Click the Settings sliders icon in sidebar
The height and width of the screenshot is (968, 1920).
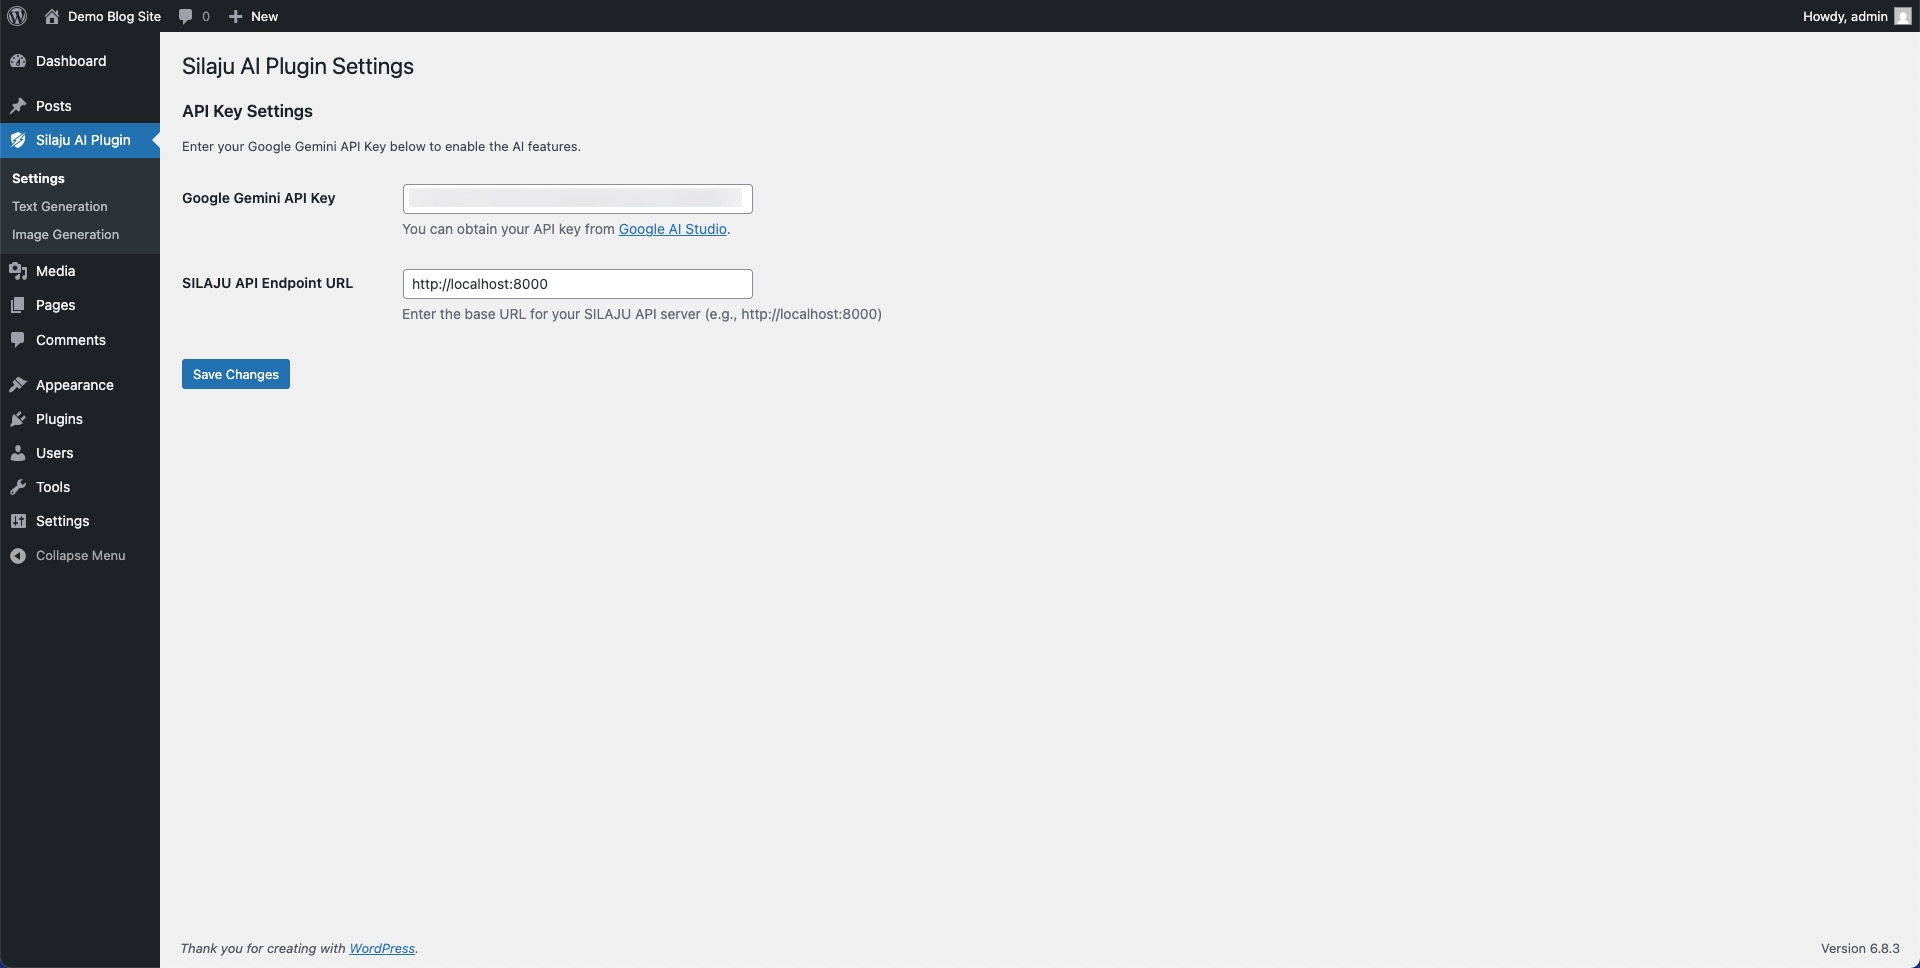[x=18, y=521]
